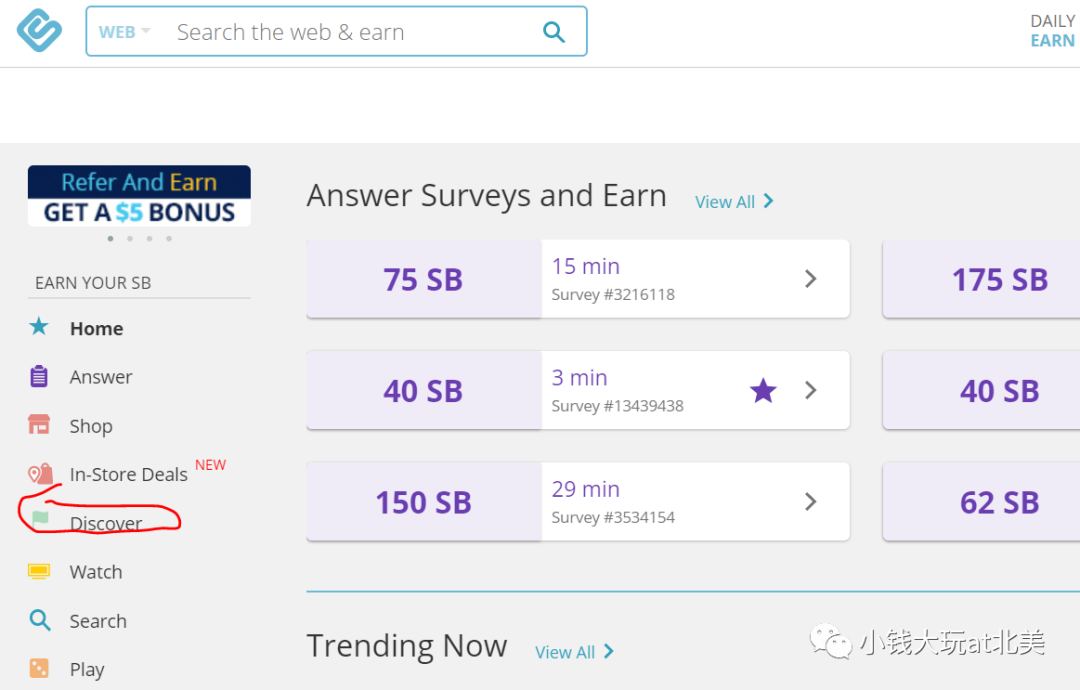The height and width of the screenshot is (690, 1080).
Task: Select the Discover sidebar menu item
Action: [x=105, y=523]
